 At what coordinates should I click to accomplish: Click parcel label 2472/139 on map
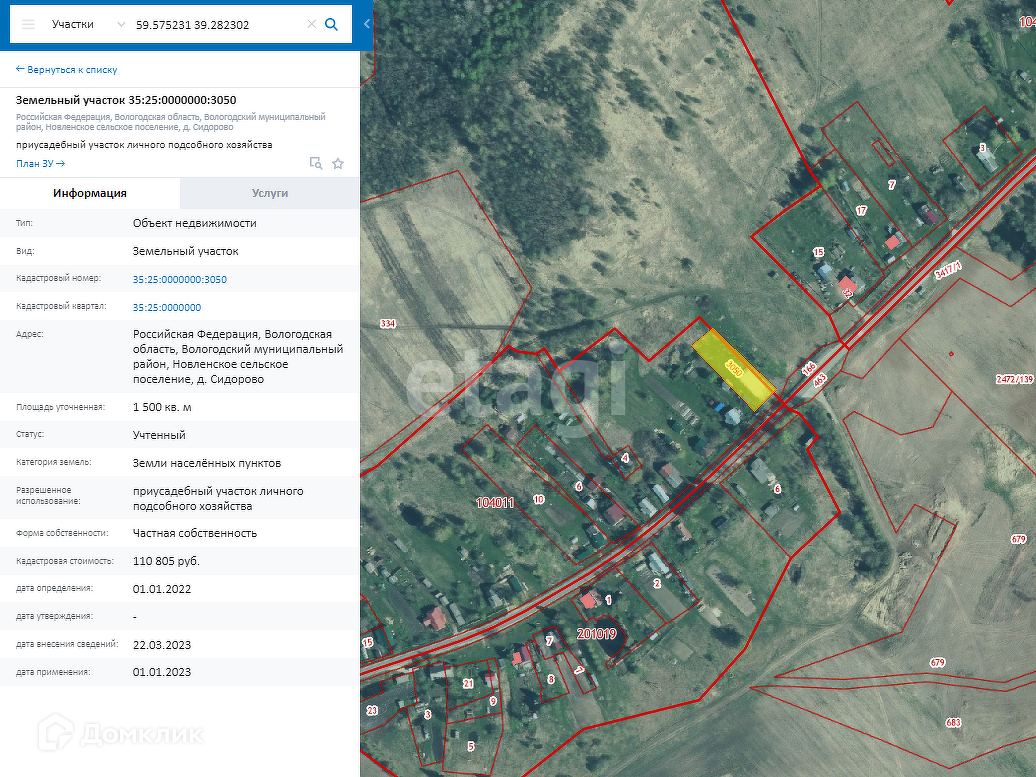pyautogui.click(x=1015, y=379)
